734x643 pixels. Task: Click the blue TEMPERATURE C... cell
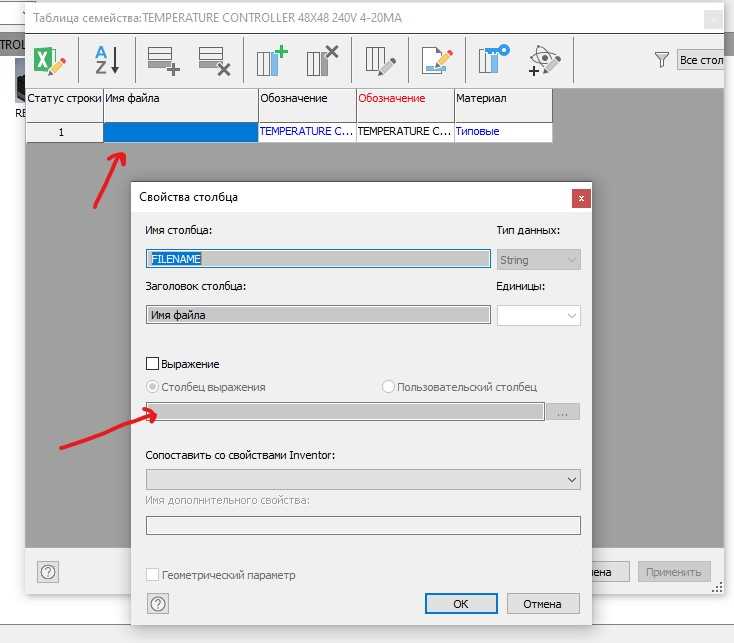point(308,132)
